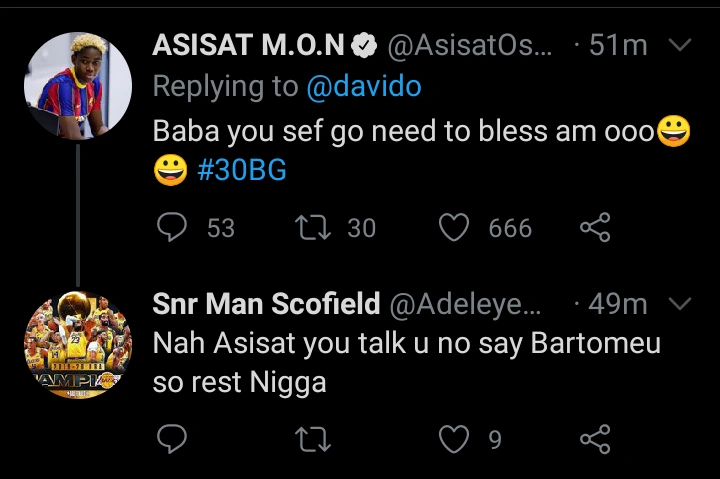Like ASISAT M.O.N's tweet

[x=455, y=228]
